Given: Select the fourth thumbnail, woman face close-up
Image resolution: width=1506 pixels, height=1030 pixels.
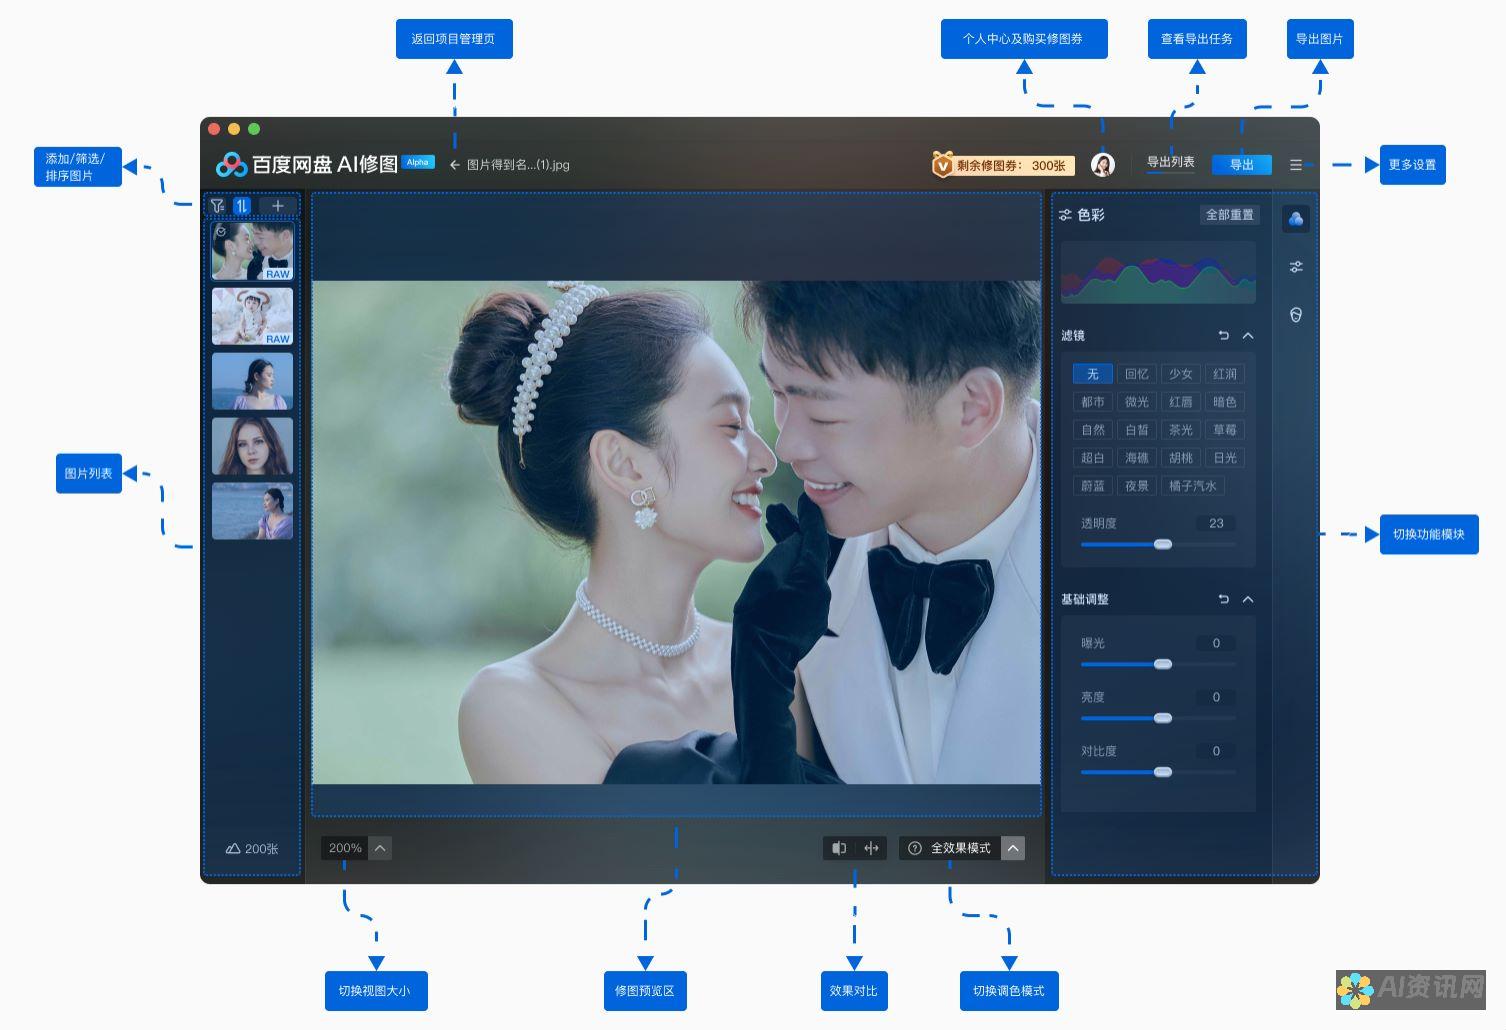Looking at the screenshot, I should coord(253,446).
